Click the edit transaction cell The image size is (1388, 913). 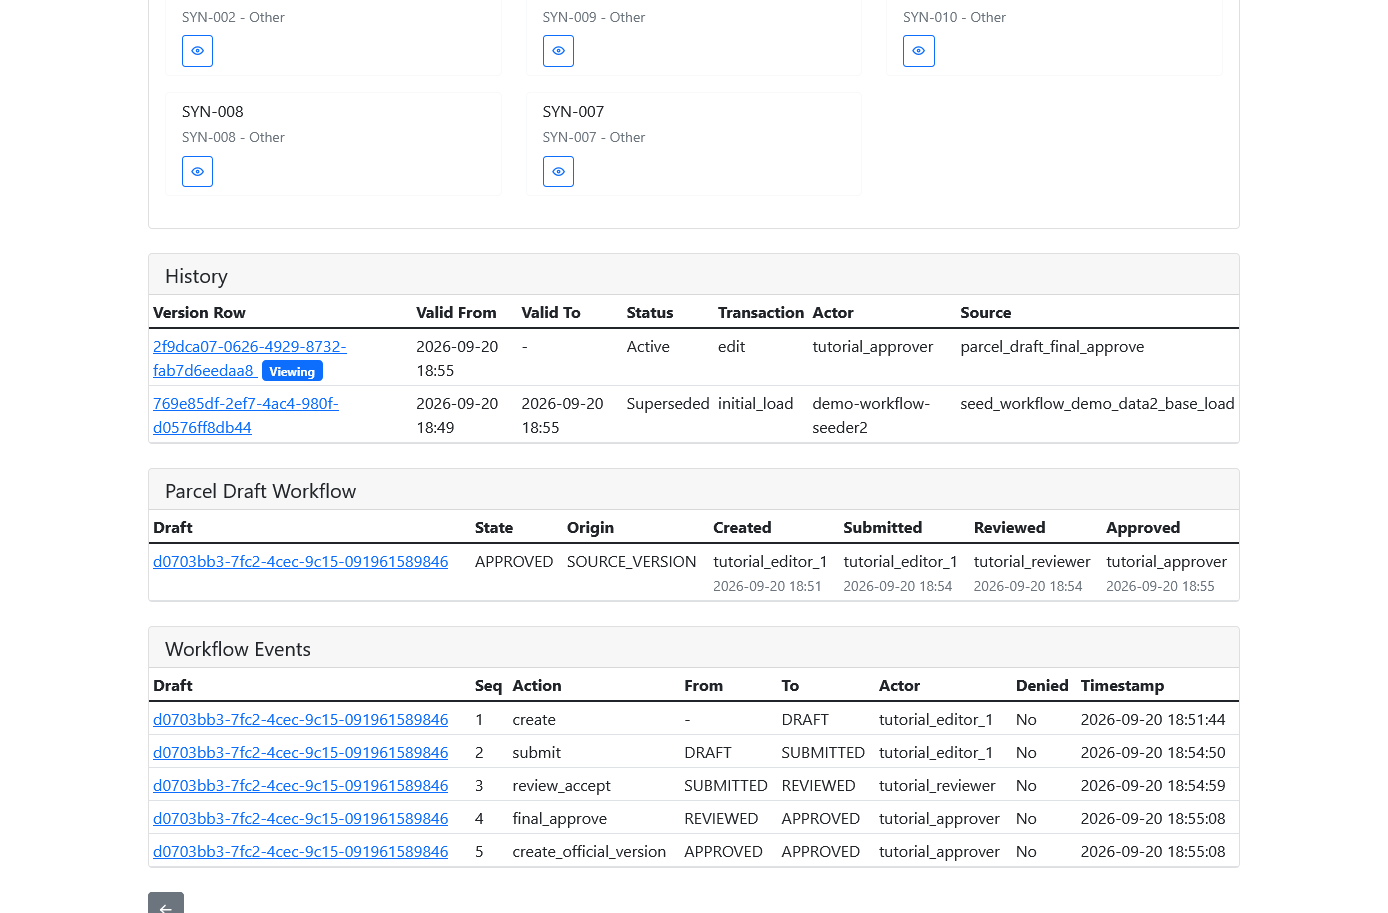point(731,347)
